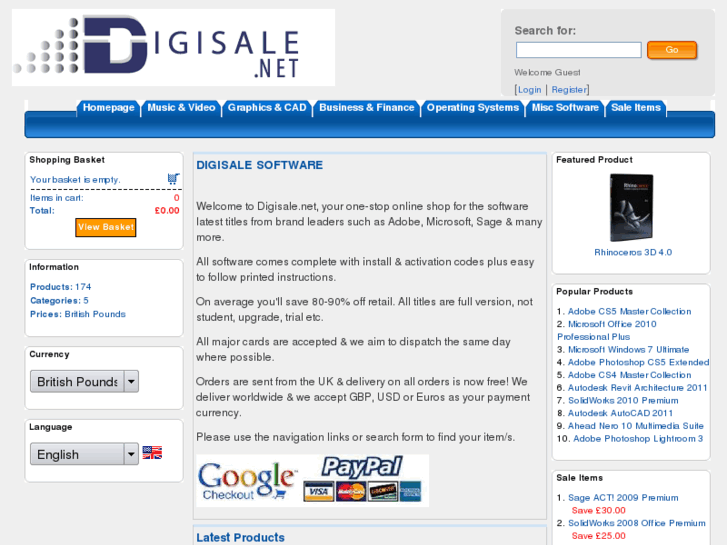Open SolidWorks 2008 Office Premium sale link

637,523
